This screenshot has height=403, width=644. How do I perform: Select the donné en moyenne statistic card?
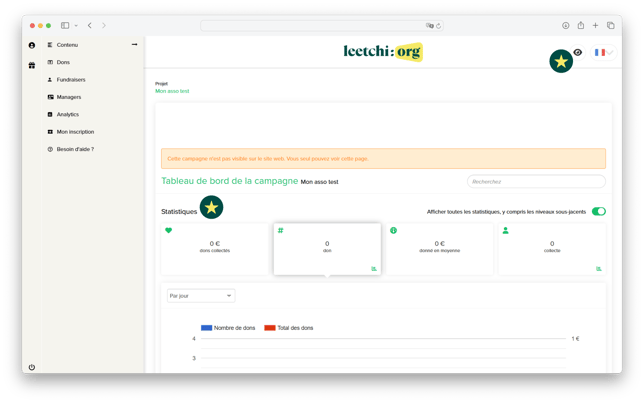[x=439, y=249]
